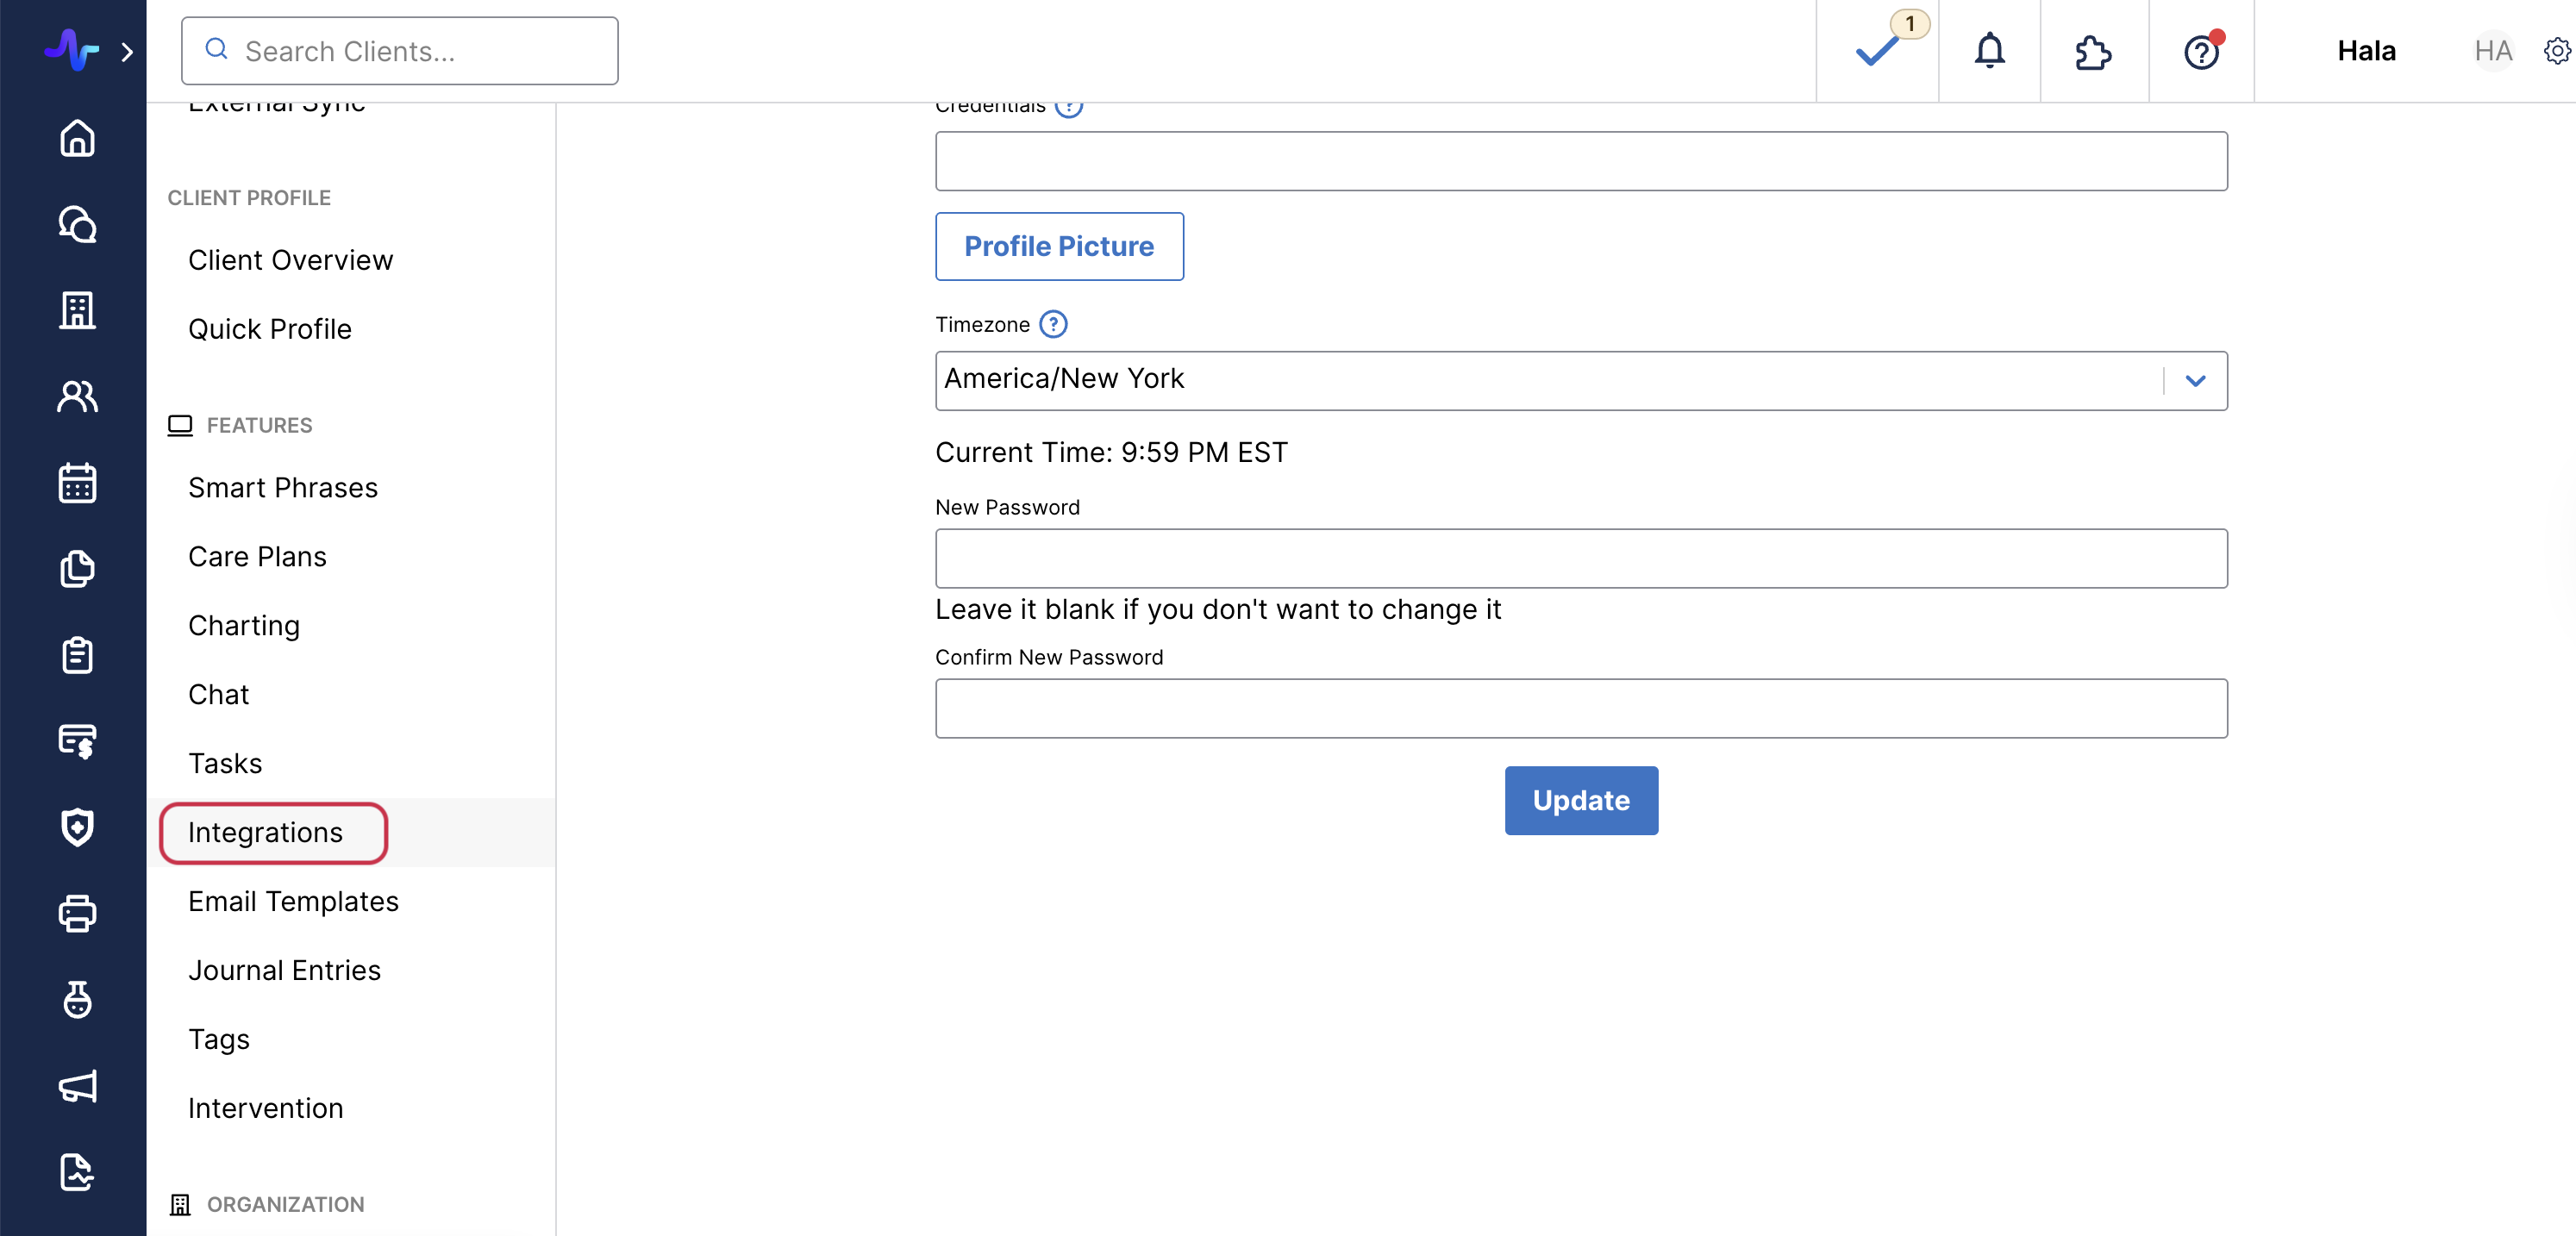Click the tasks checkmark with badge 1

click(1877, 51)
